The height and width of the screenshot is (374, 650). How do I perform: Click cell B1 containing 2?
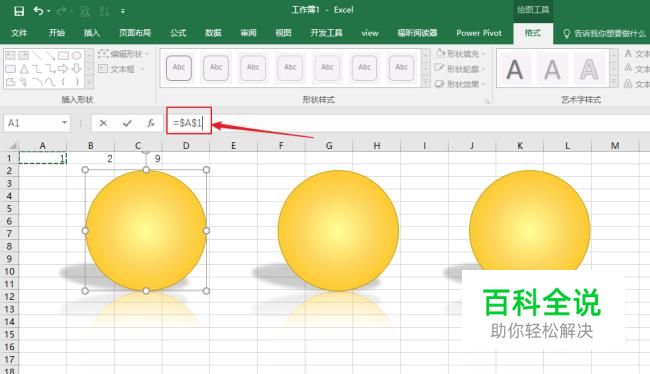(x=90, y=158)
